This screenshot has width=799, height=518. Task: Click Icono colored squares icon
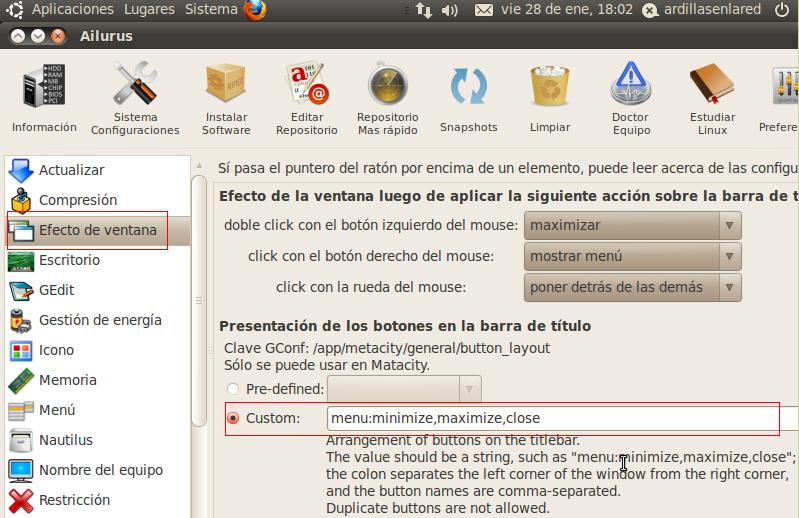tap(21, 350)
